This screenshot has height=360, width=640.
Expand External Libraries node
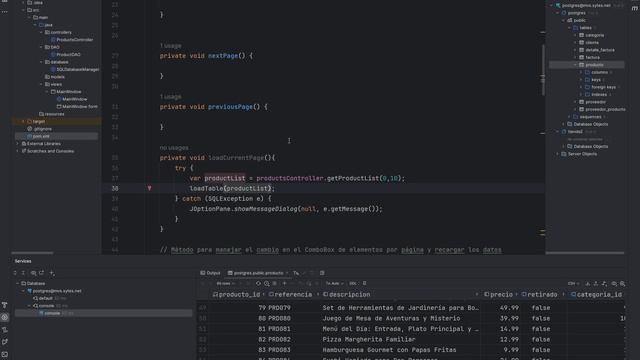(x=18, y=144)
